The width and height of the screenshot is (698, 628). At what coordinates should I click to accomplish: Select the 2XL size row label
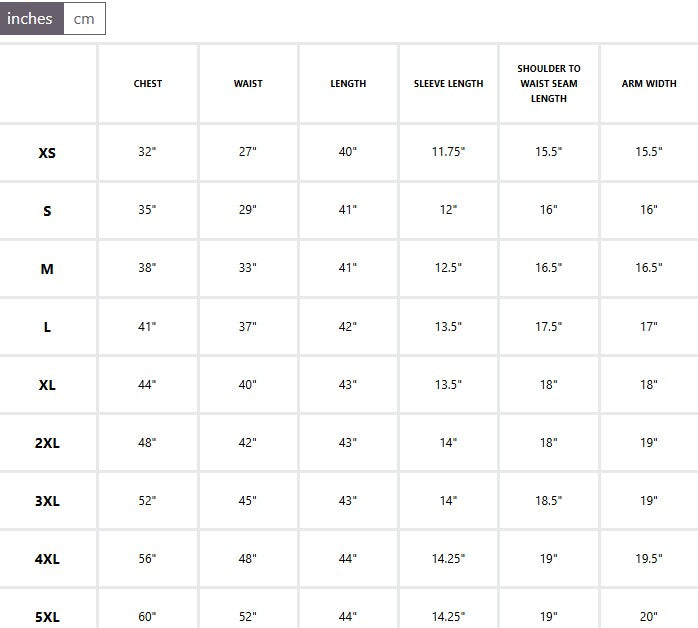tap(47, 443)
